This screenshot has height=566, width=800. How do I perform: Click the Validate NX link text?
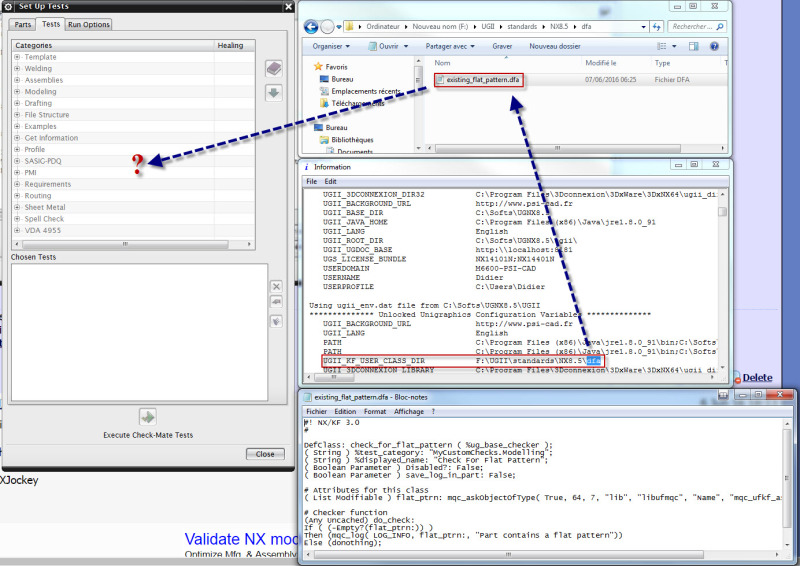(x=241, y=539)
